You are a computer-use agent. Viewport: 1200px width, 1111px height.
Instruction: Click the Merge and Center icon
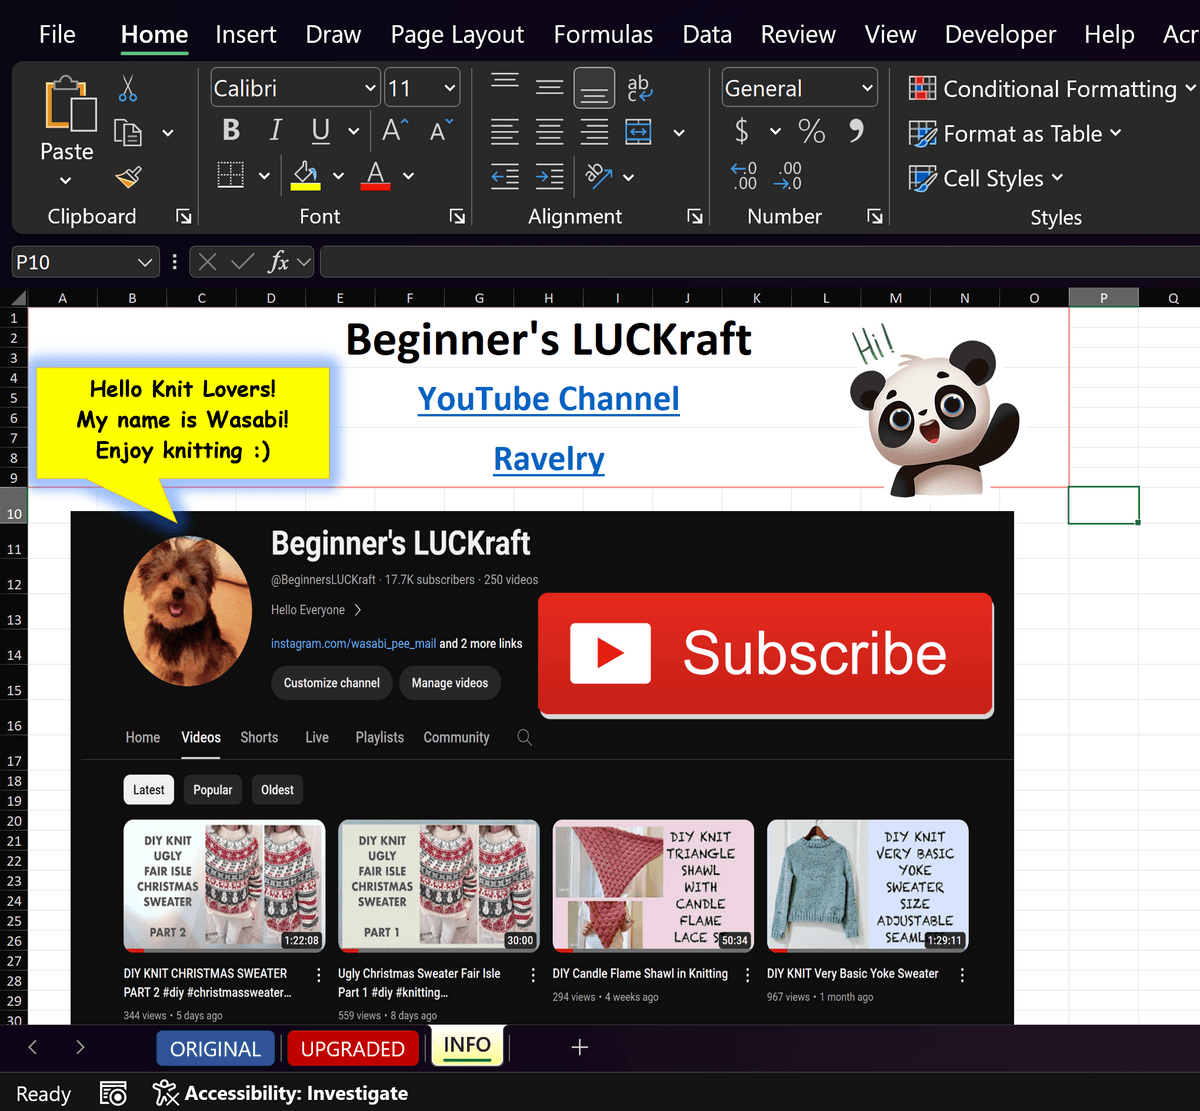point(638,132)
